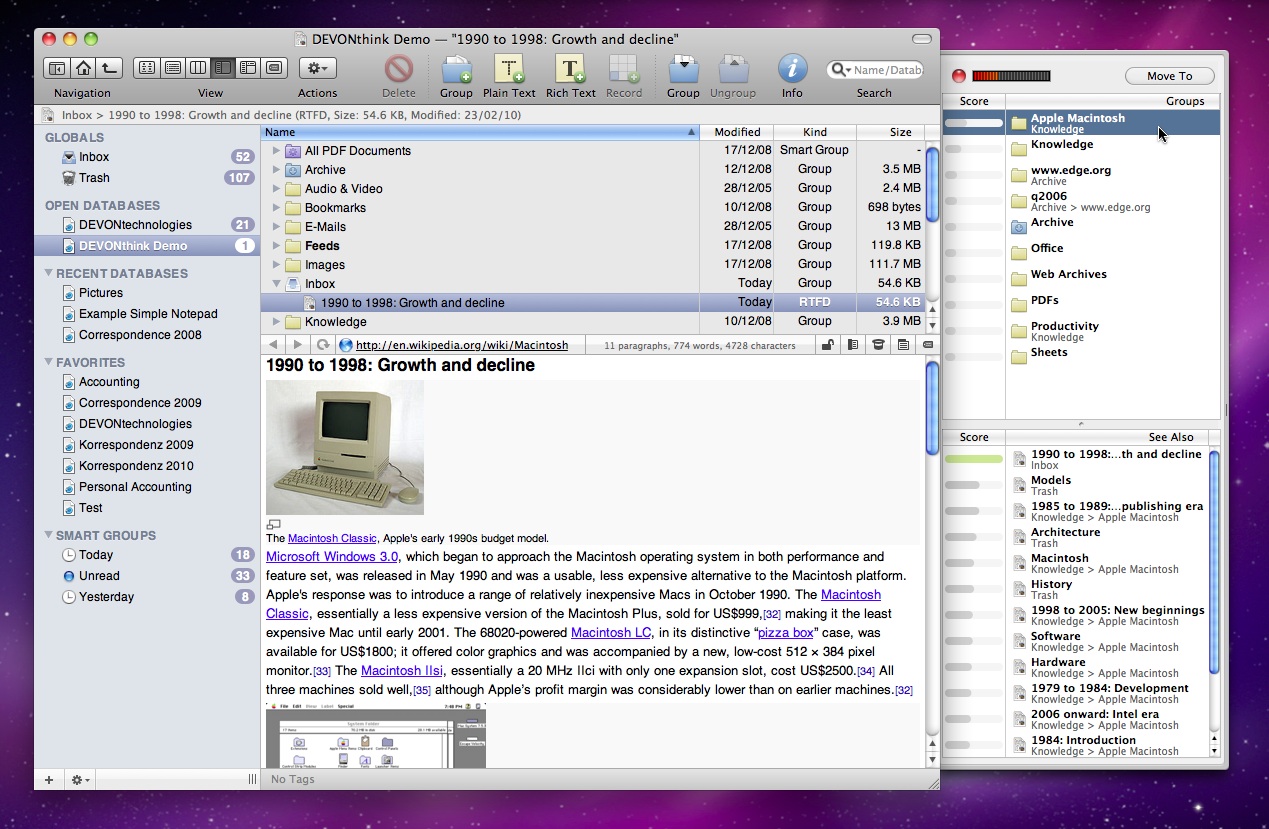Open Inbox in the Globals sidebar
Image resolution: width=1269 pixels, height=829 pixels.
[147, 157]
